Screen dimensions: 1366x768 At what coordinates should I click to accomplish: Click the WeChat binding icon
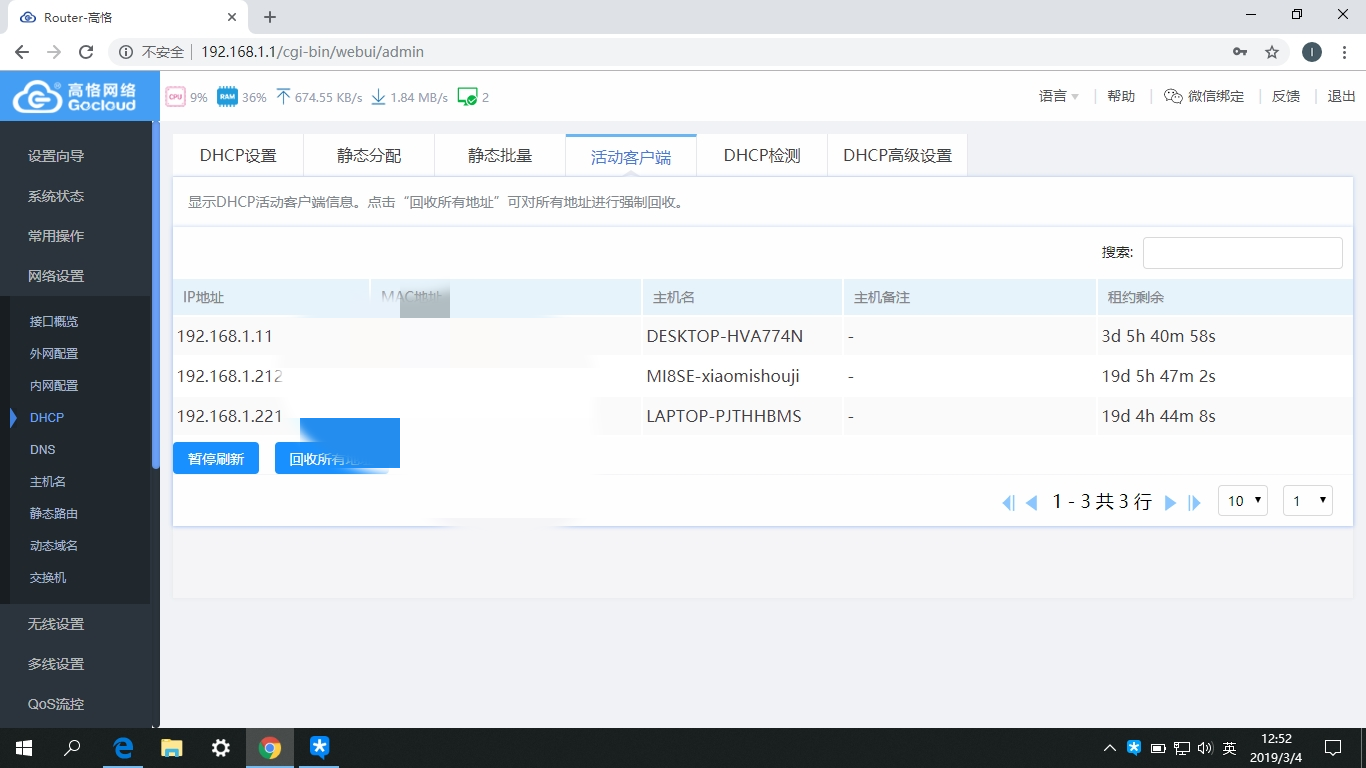(x=1173, y=96)
